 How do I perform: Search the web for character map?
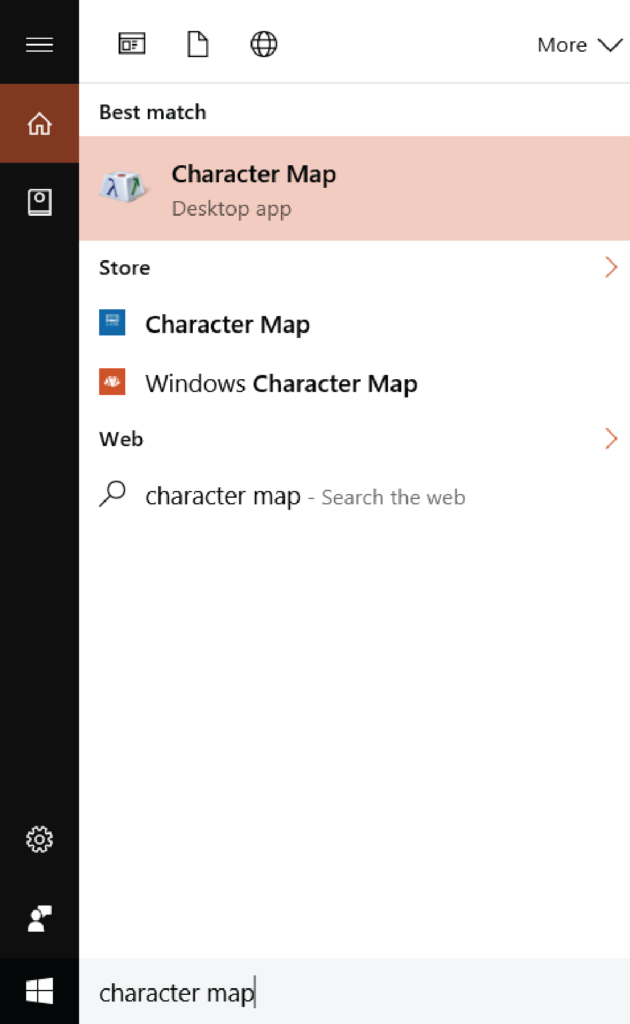click(x=354, y=496)
